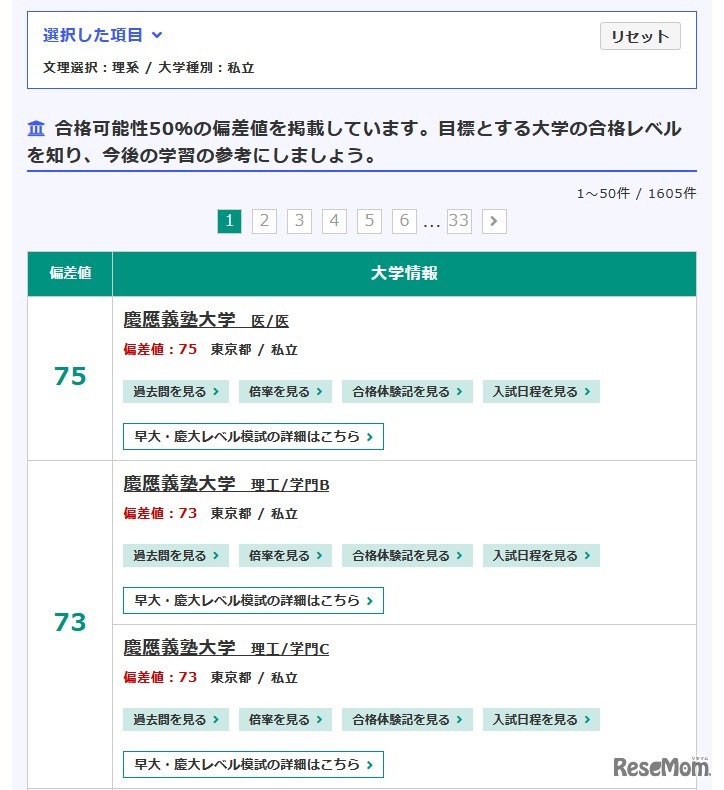The height and width of the screenshot is (790, 724).
Task: Select current page 1 in pagination
Action: pos(229,221)
